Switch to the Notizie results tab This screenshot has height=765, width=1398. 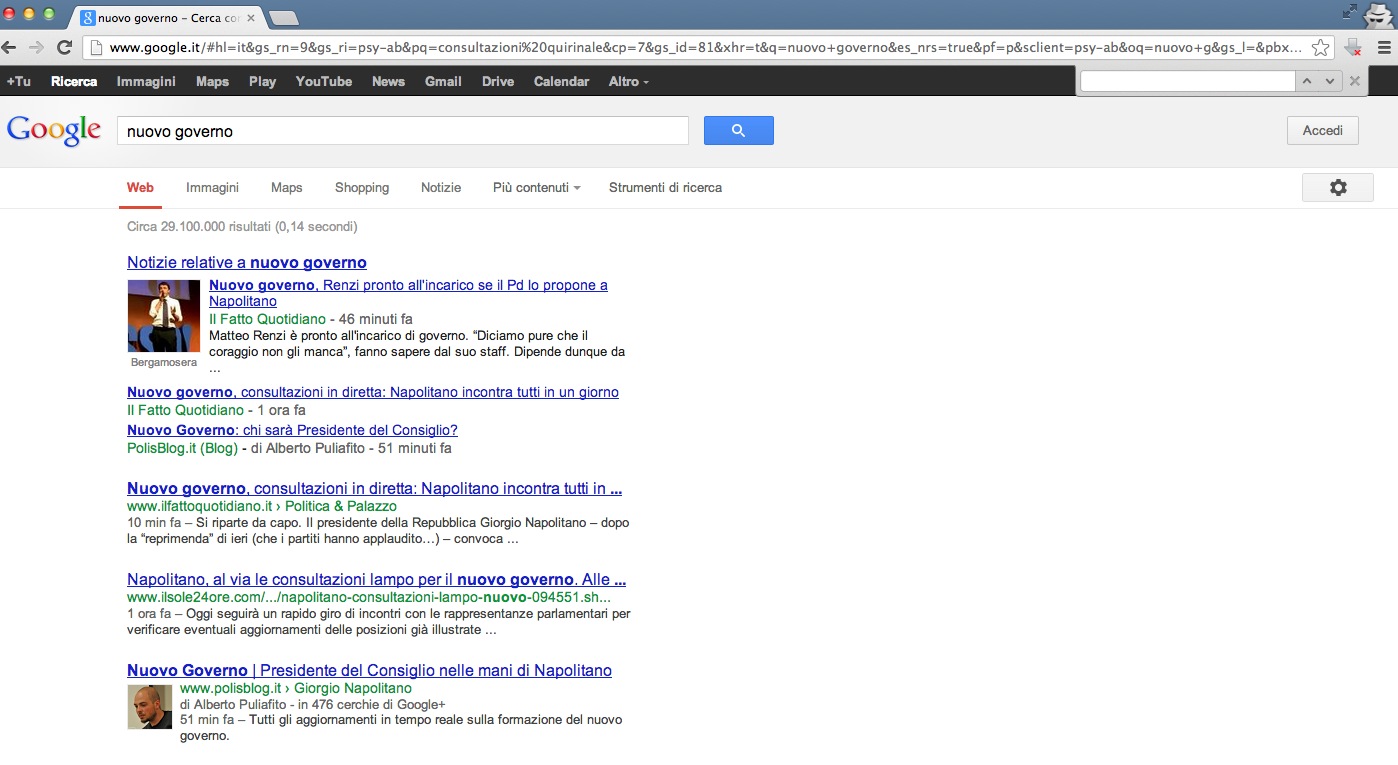click(441, 188)
